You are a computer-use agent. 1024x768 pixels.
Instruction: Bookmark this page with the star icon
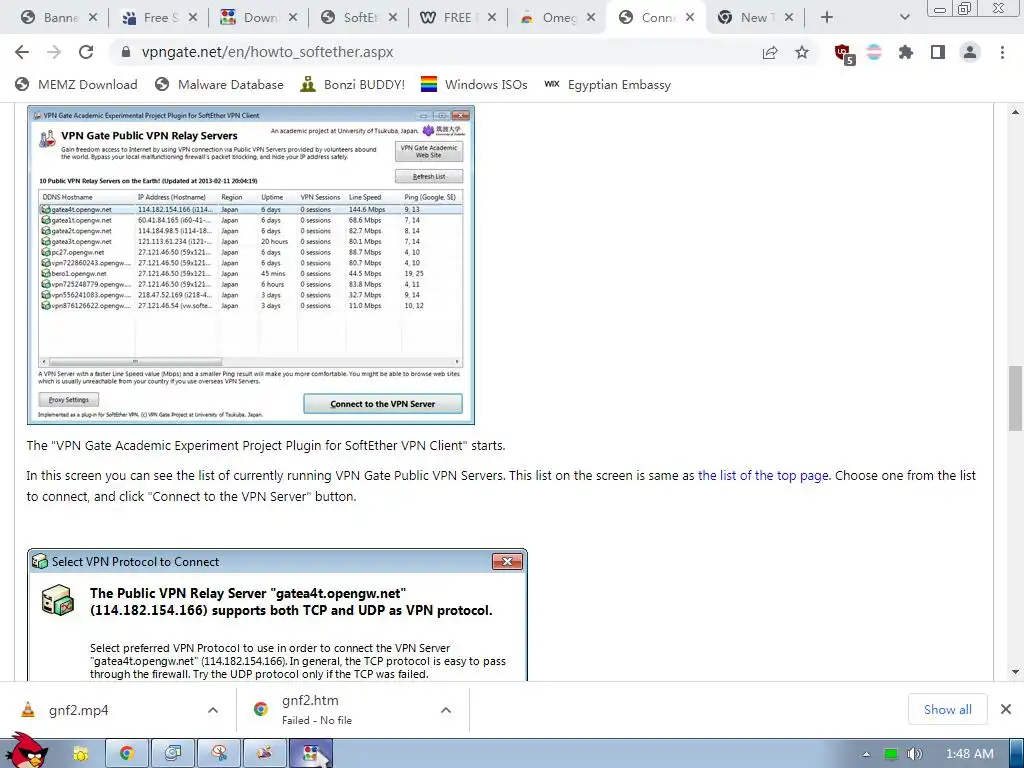coord(802,52)
